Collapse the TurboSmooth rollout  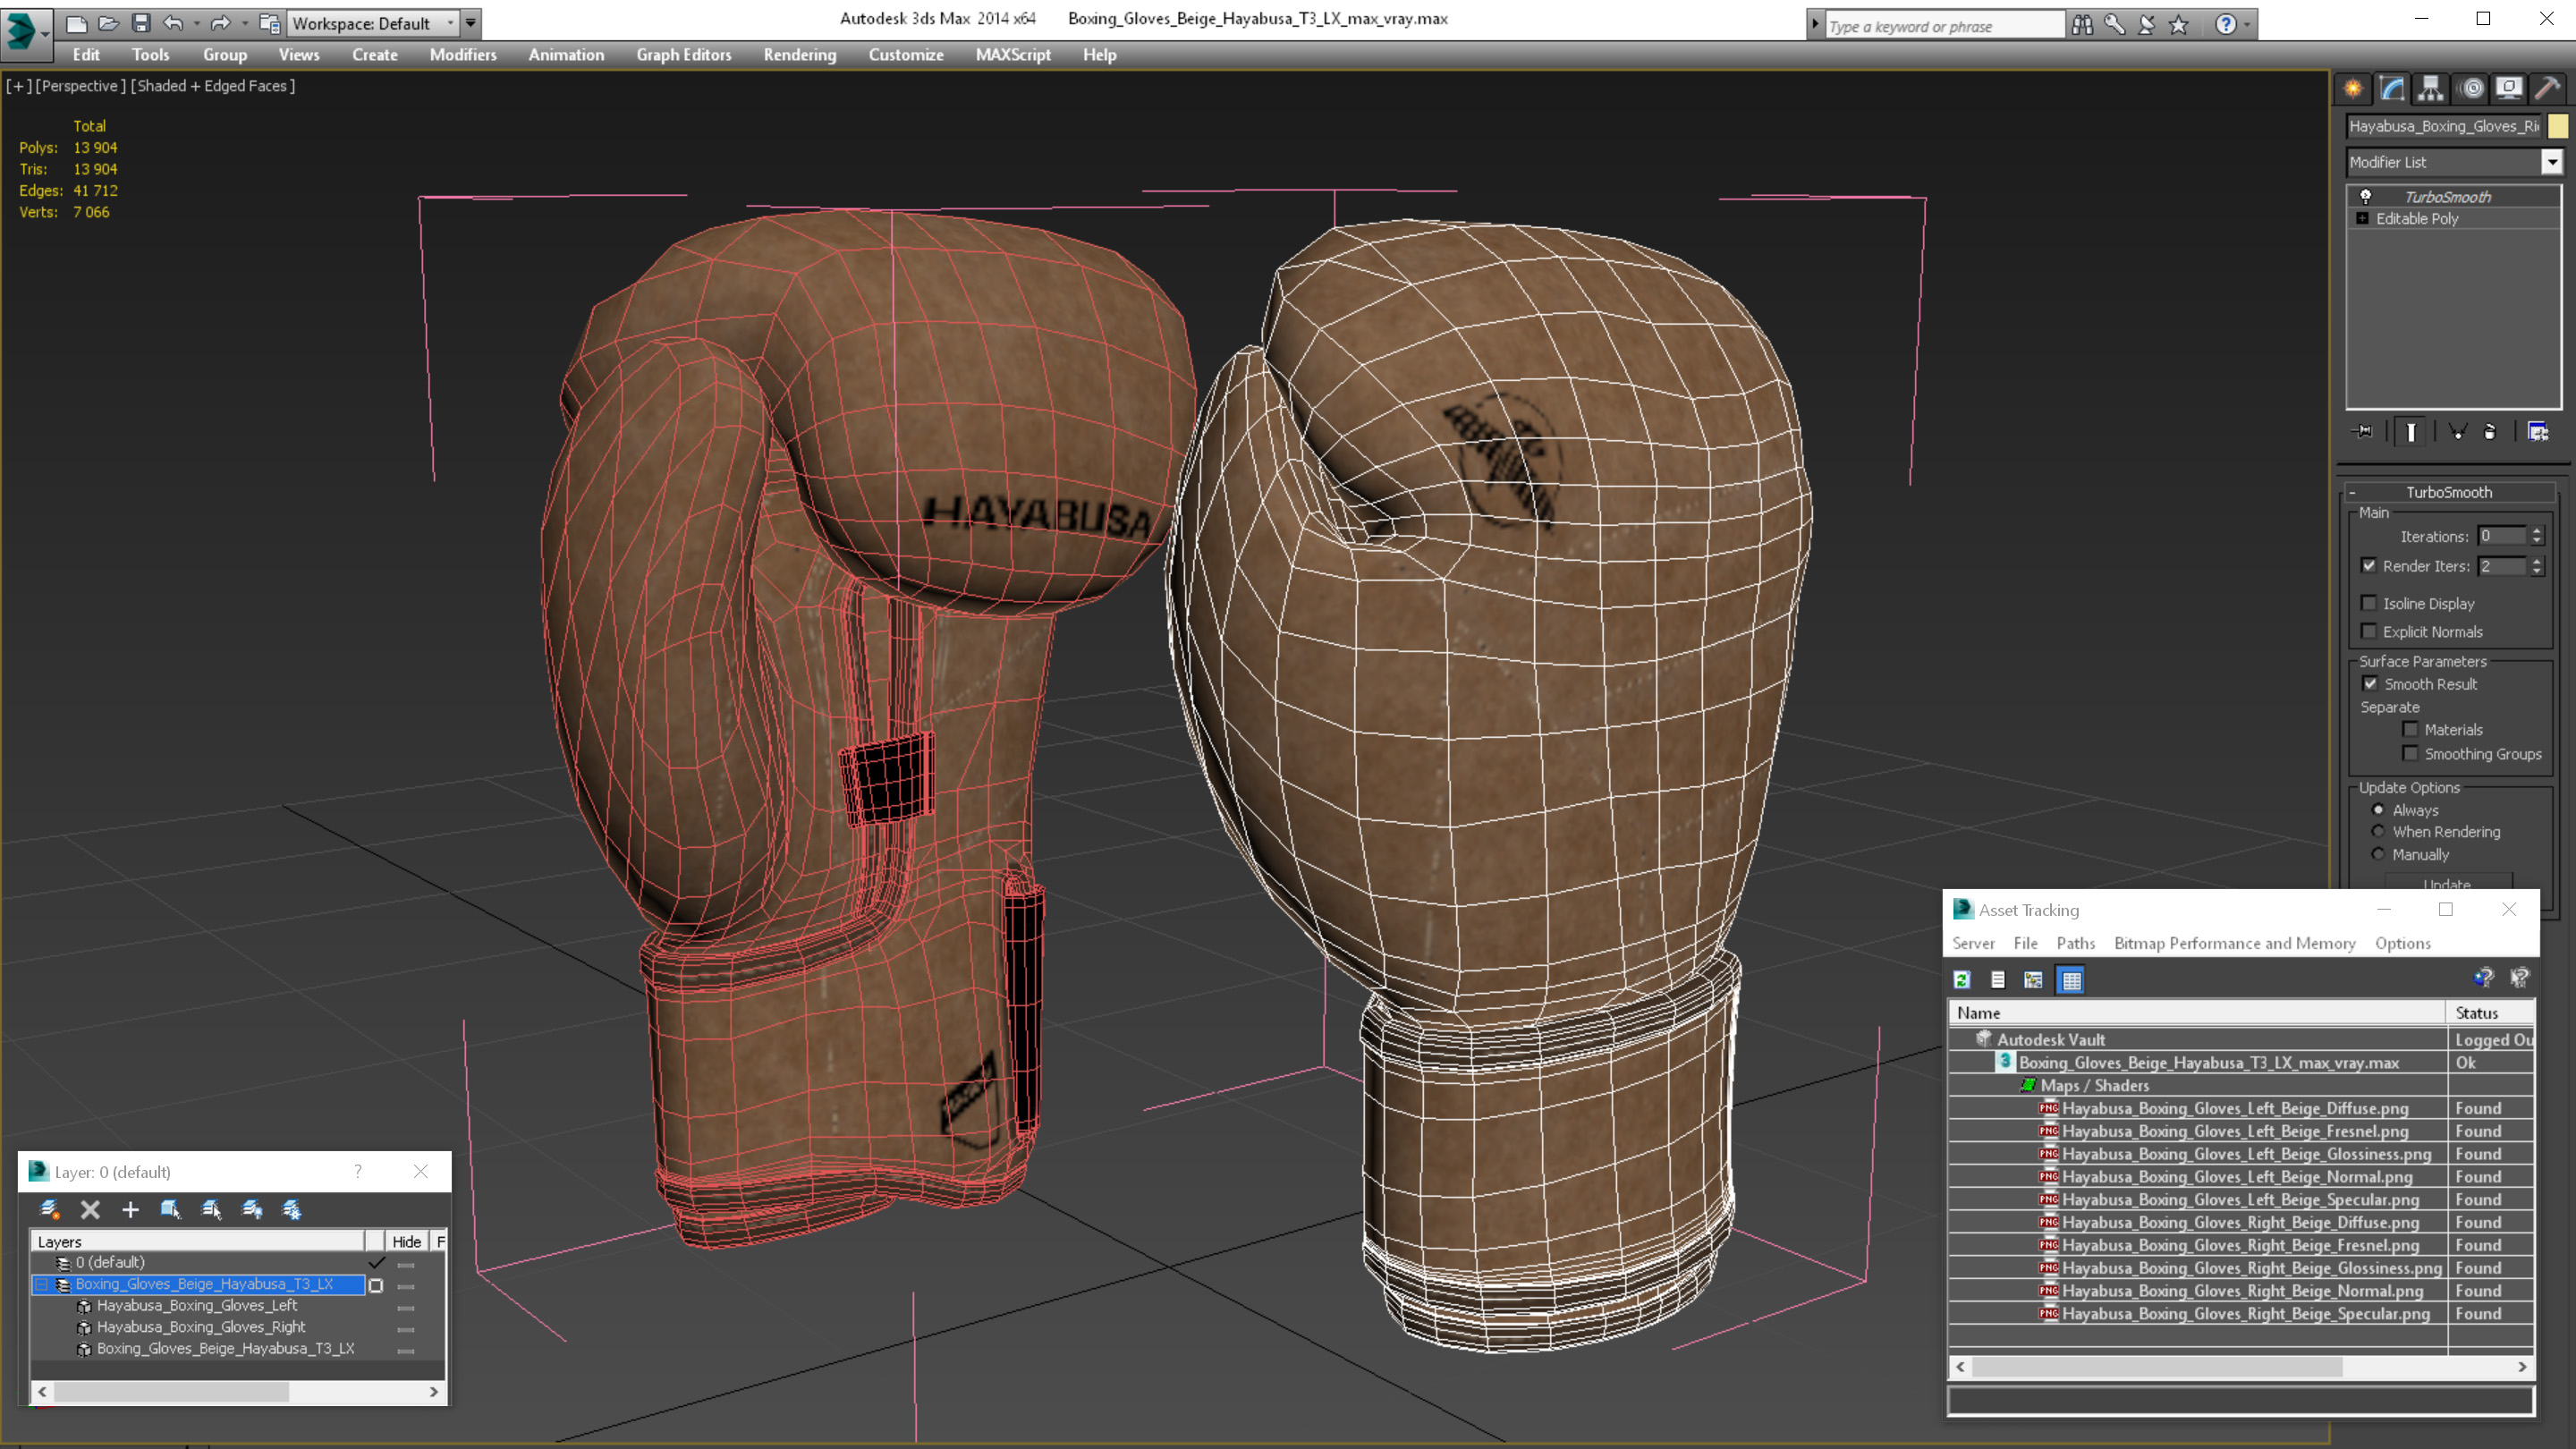tap(2353, 492)
